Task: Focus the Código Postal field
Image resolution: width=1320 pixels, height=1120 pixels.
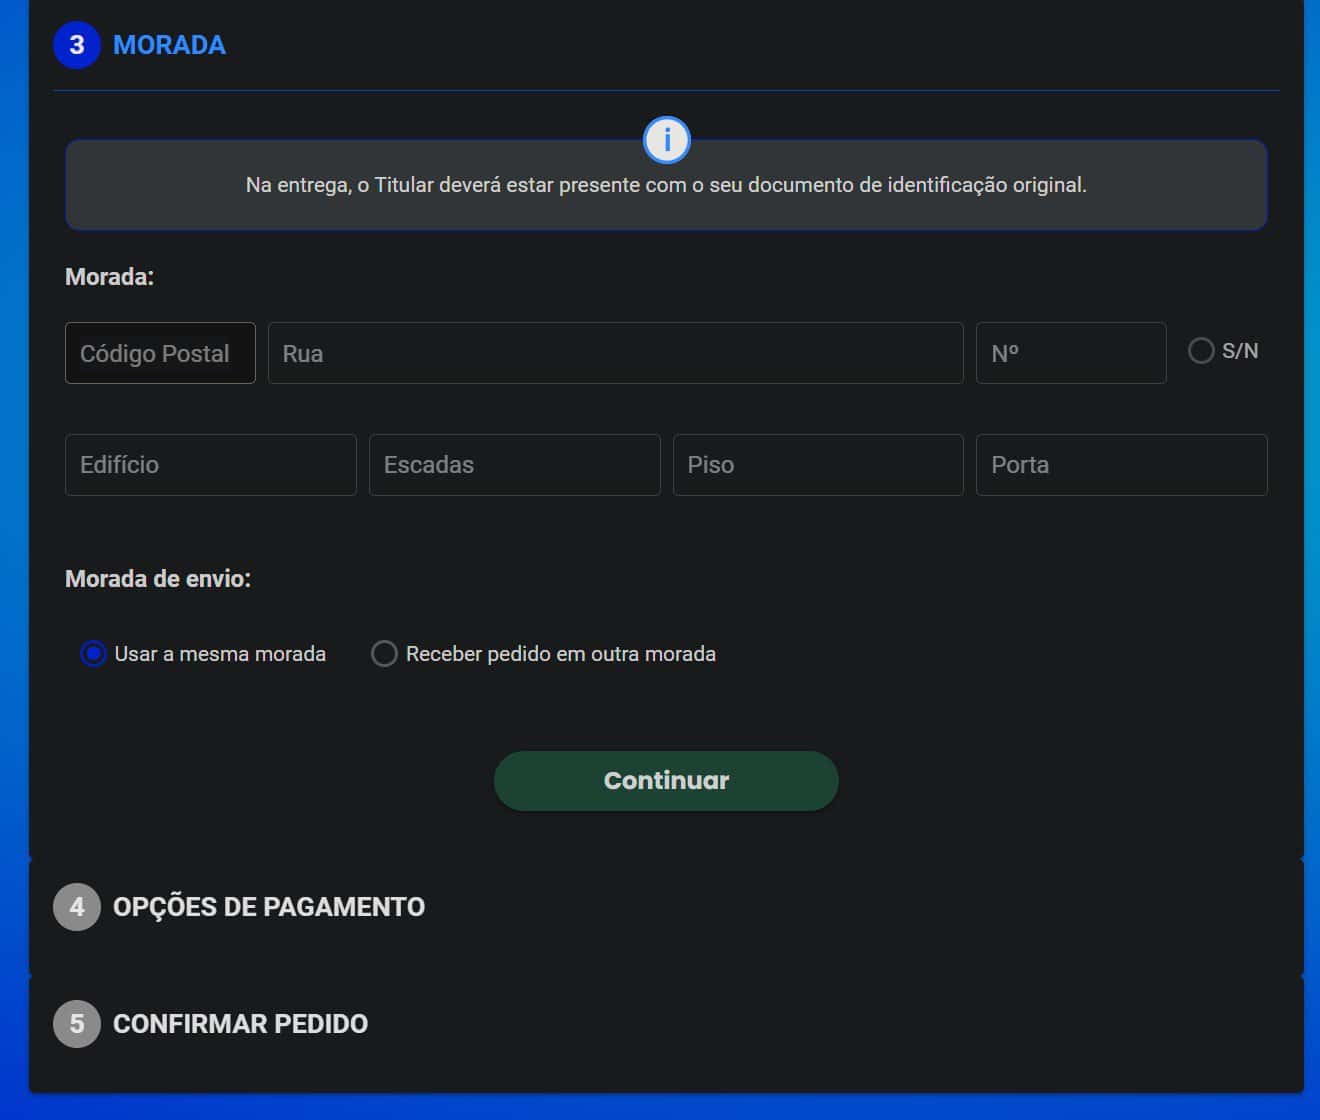Action: (160, 353)
